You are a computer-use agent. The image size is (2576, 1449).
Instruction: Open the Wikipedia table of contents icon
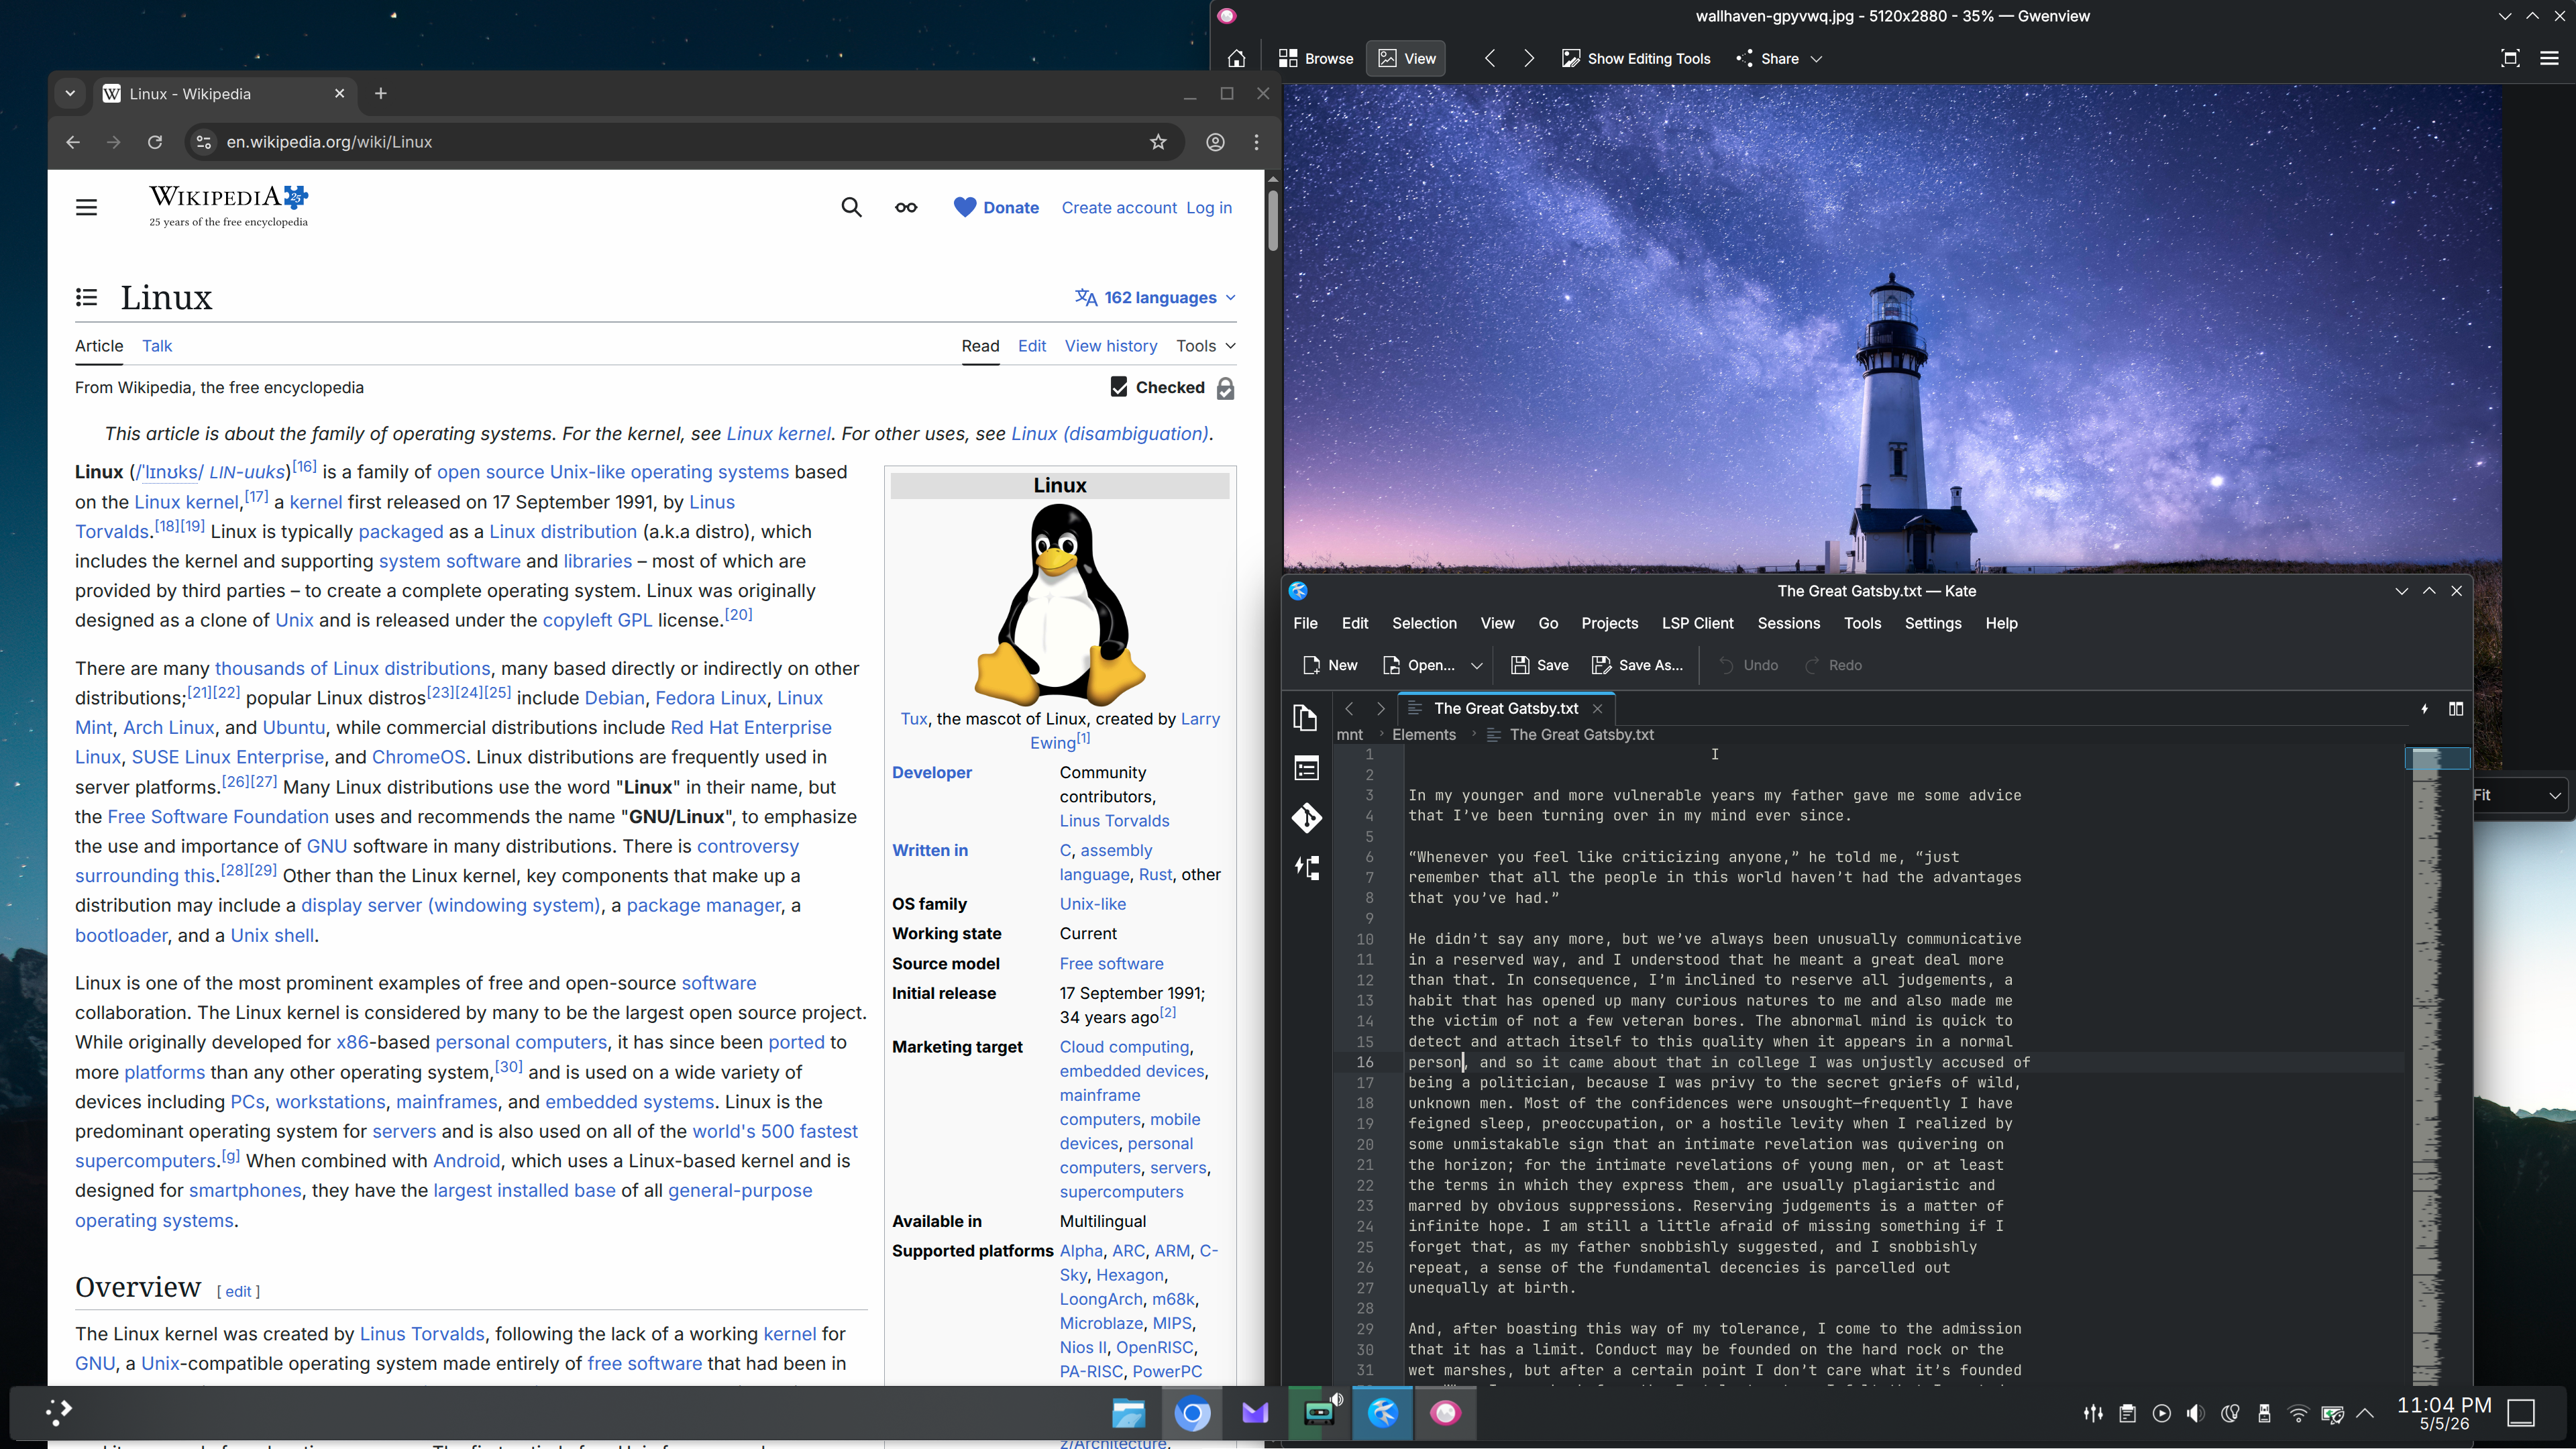[x=87, y=298]
